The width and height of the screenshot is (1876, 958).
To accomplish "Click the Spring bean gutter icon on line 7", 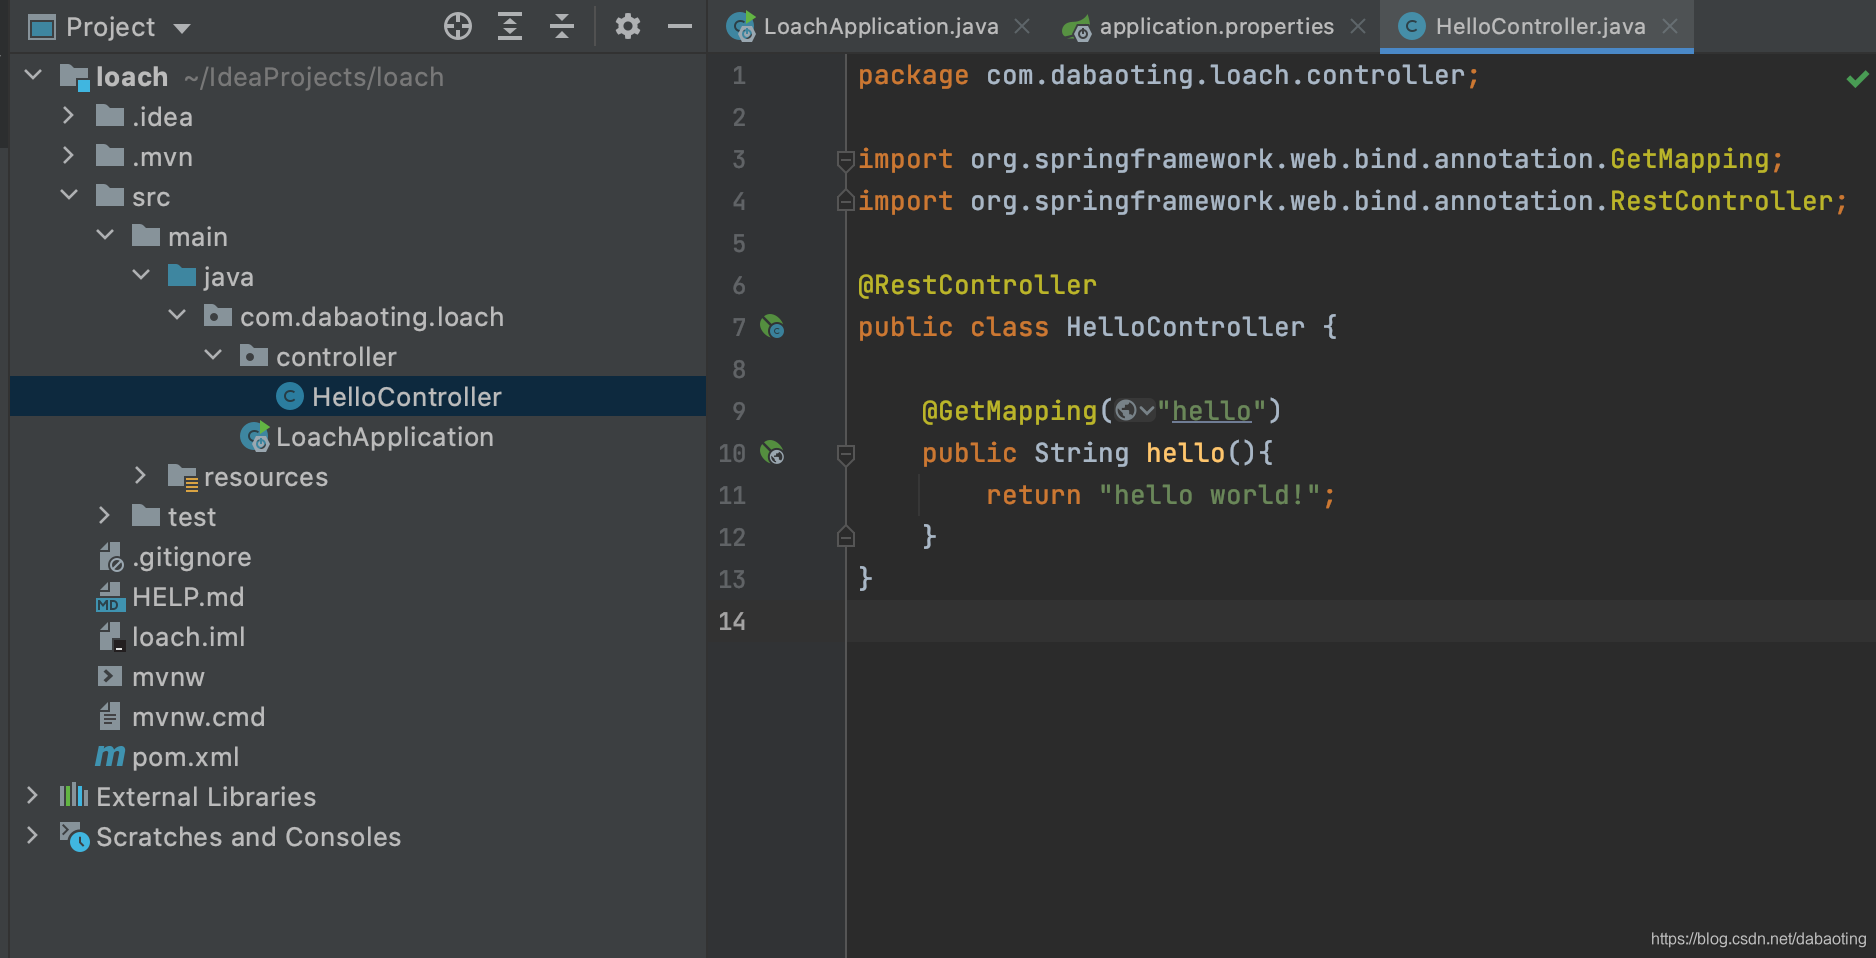I will tap(772, 326).
